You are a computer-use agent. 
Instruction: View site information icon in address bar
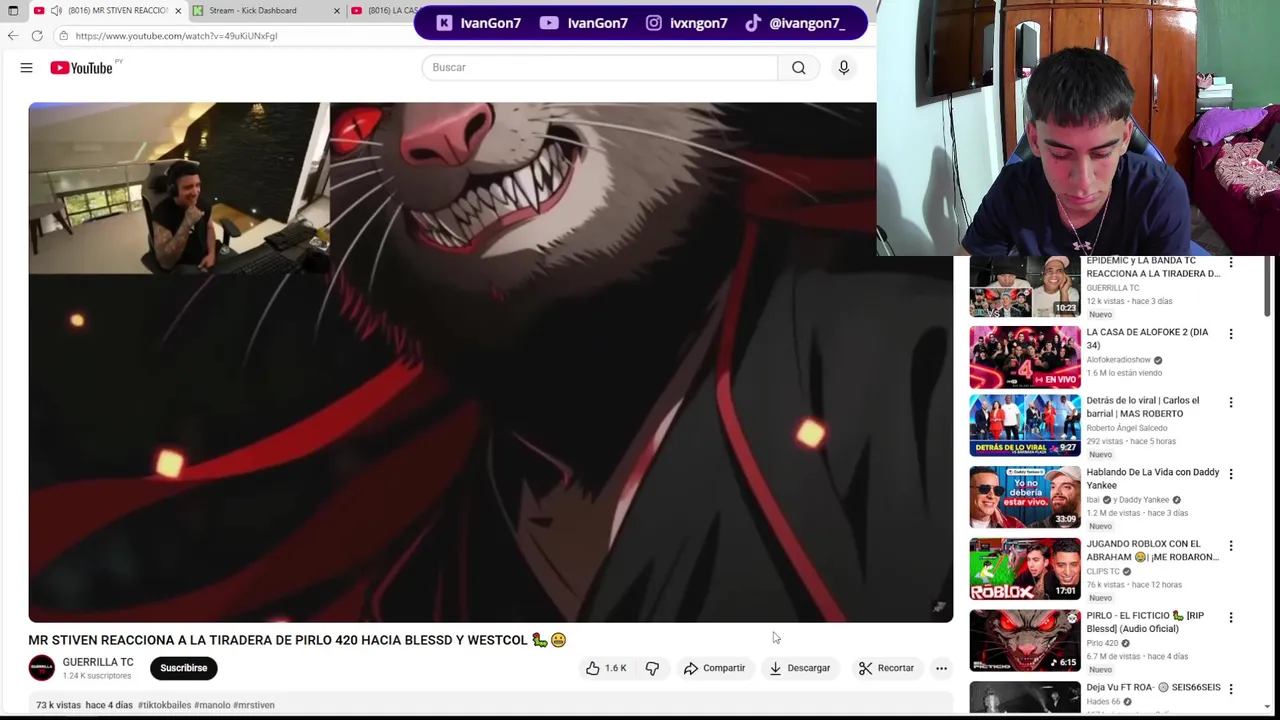tap(63, 36)
